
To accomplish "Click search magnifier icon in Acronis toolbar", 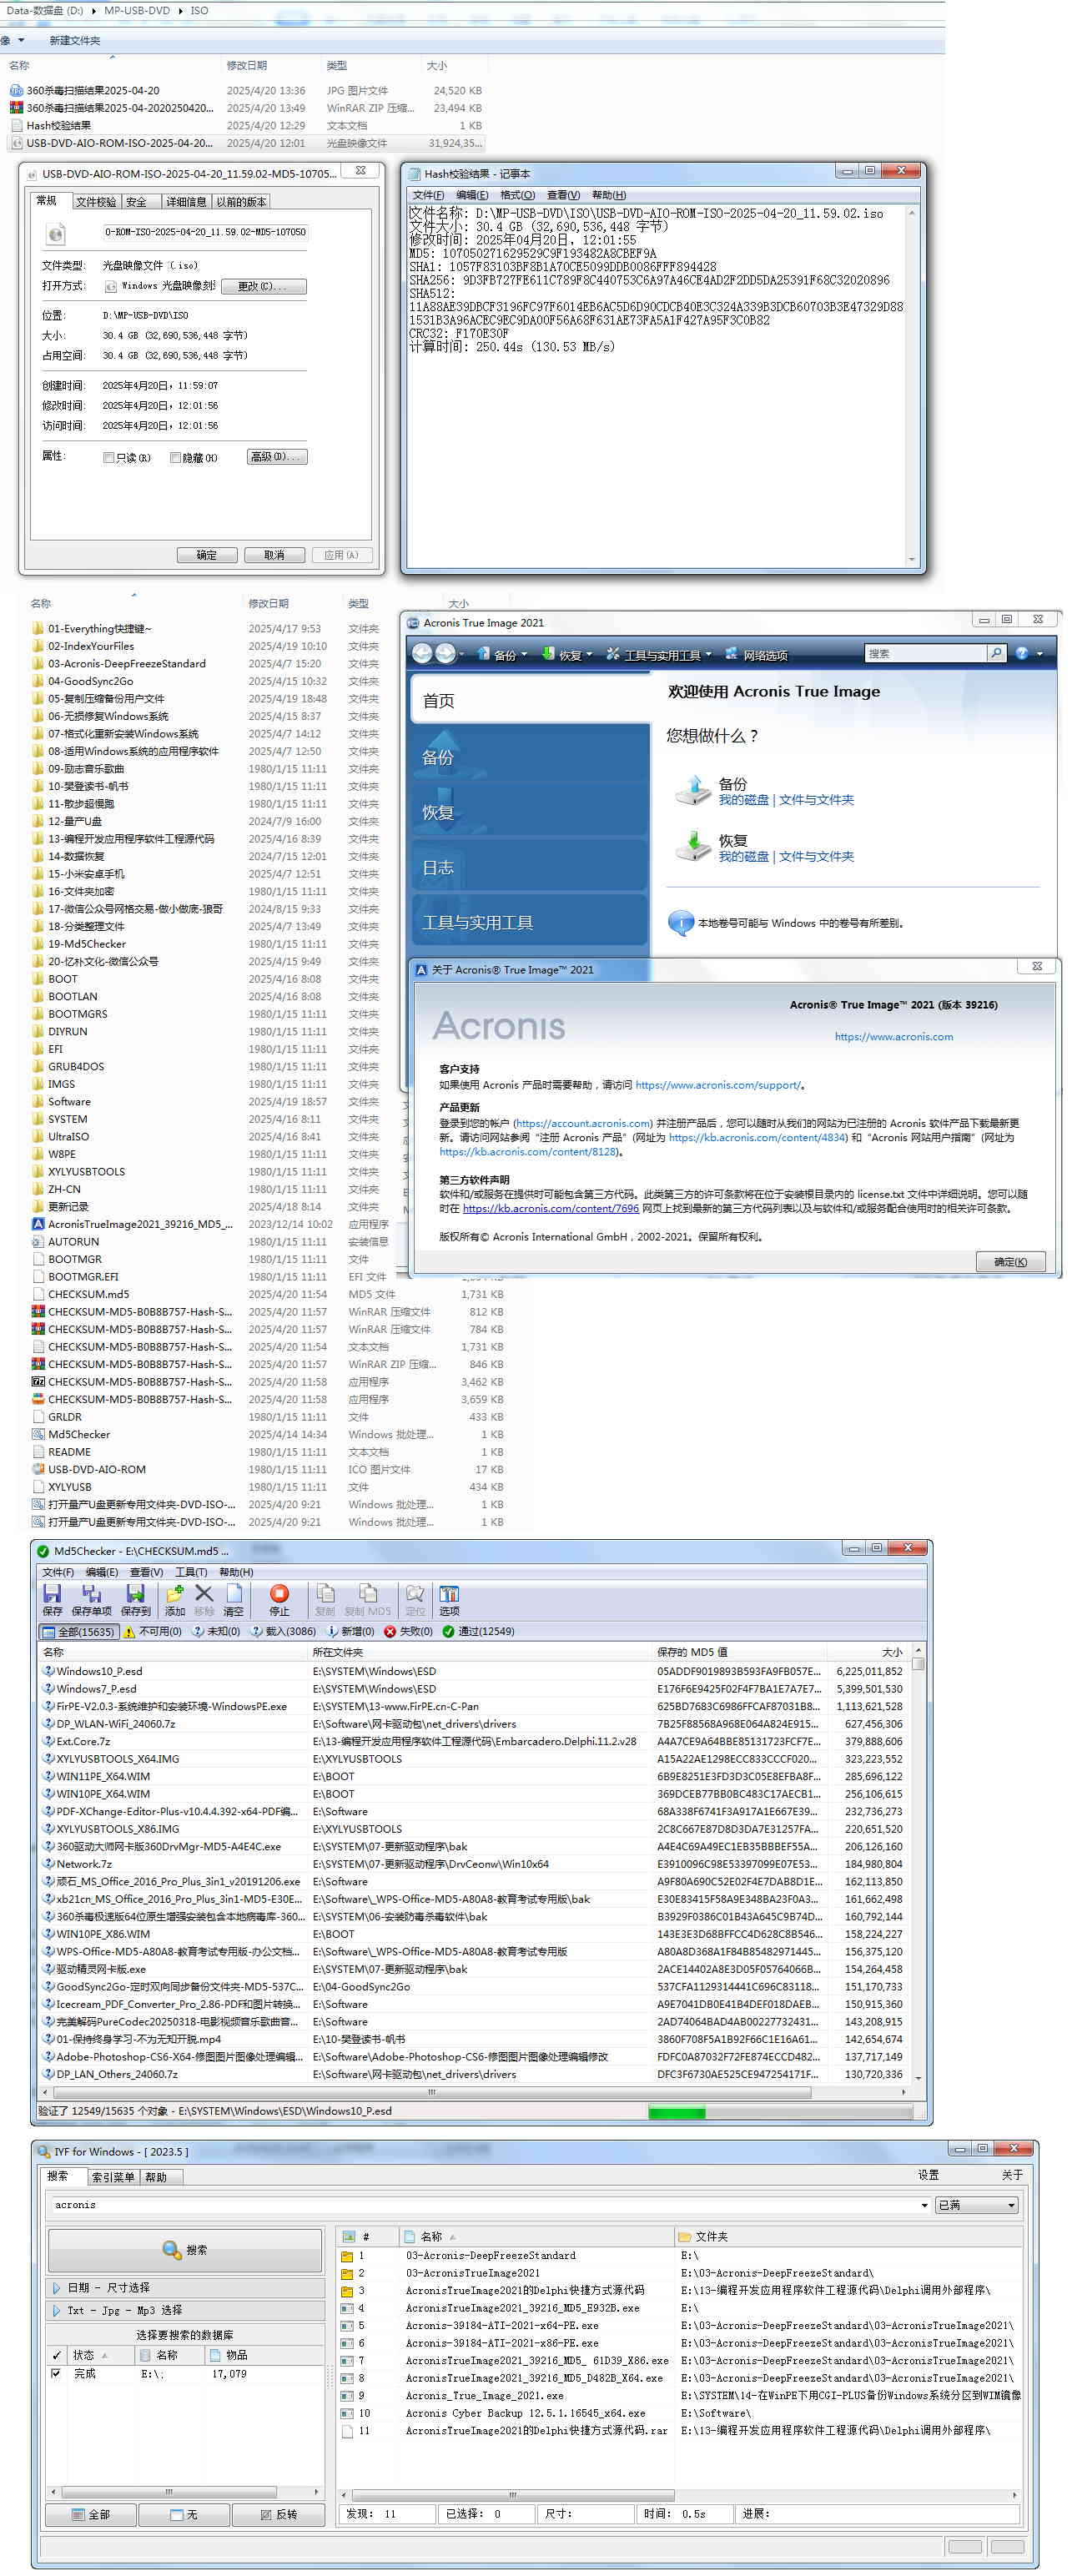I will 995,653.
